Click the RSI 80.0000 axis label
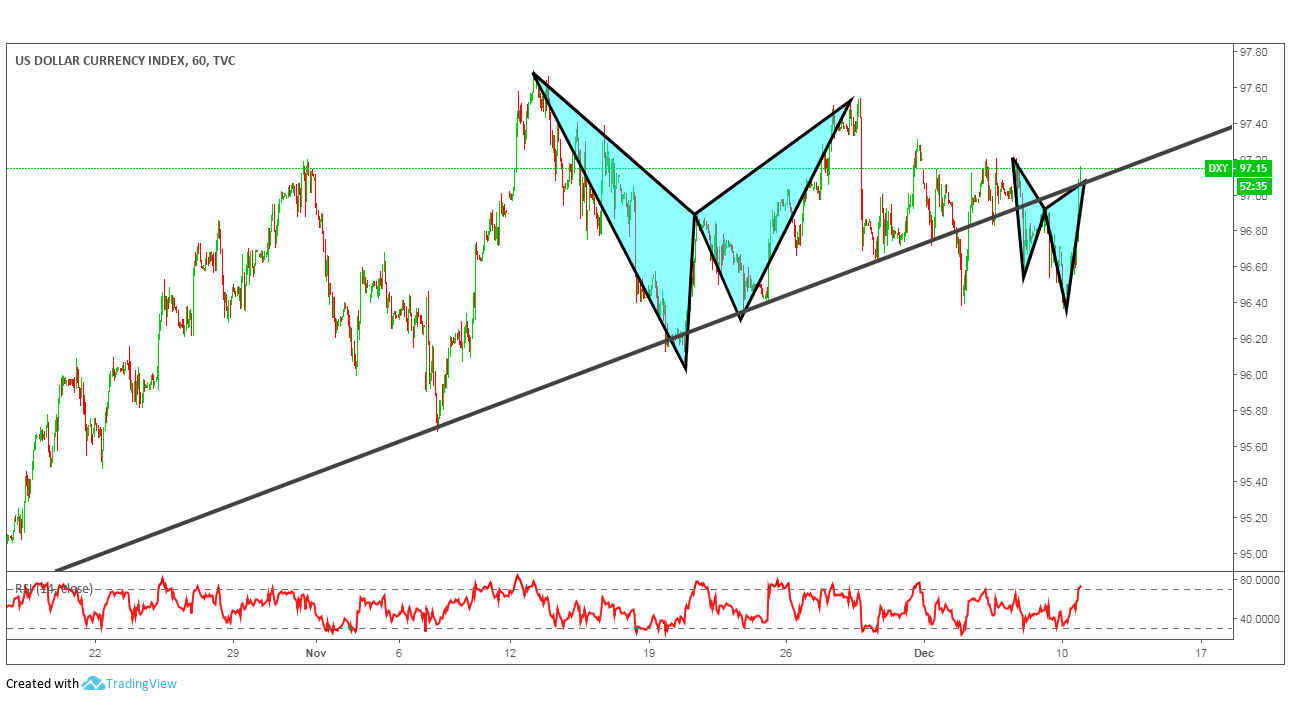This screenshot has width=1291, height=701. tap(1258, 580)
